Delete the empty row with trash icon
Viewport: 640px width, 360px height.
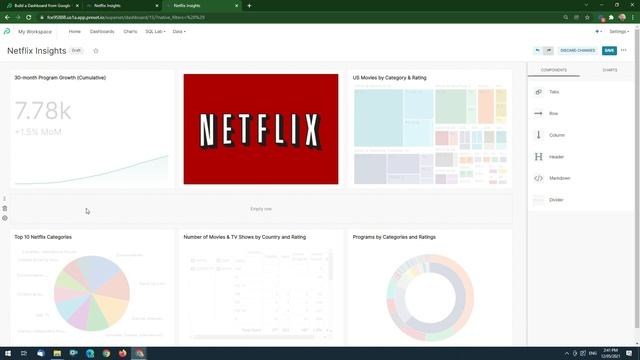click(x=4, y=208)
